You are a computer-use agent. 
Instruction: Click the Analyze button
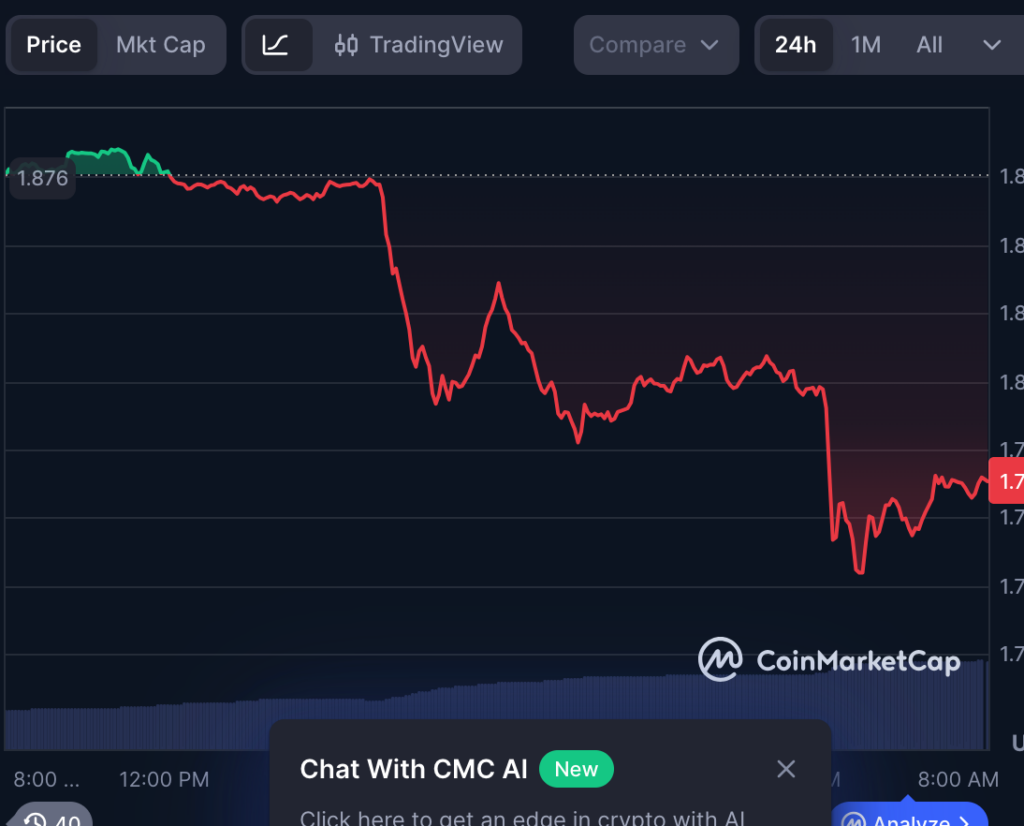(910, 818)
